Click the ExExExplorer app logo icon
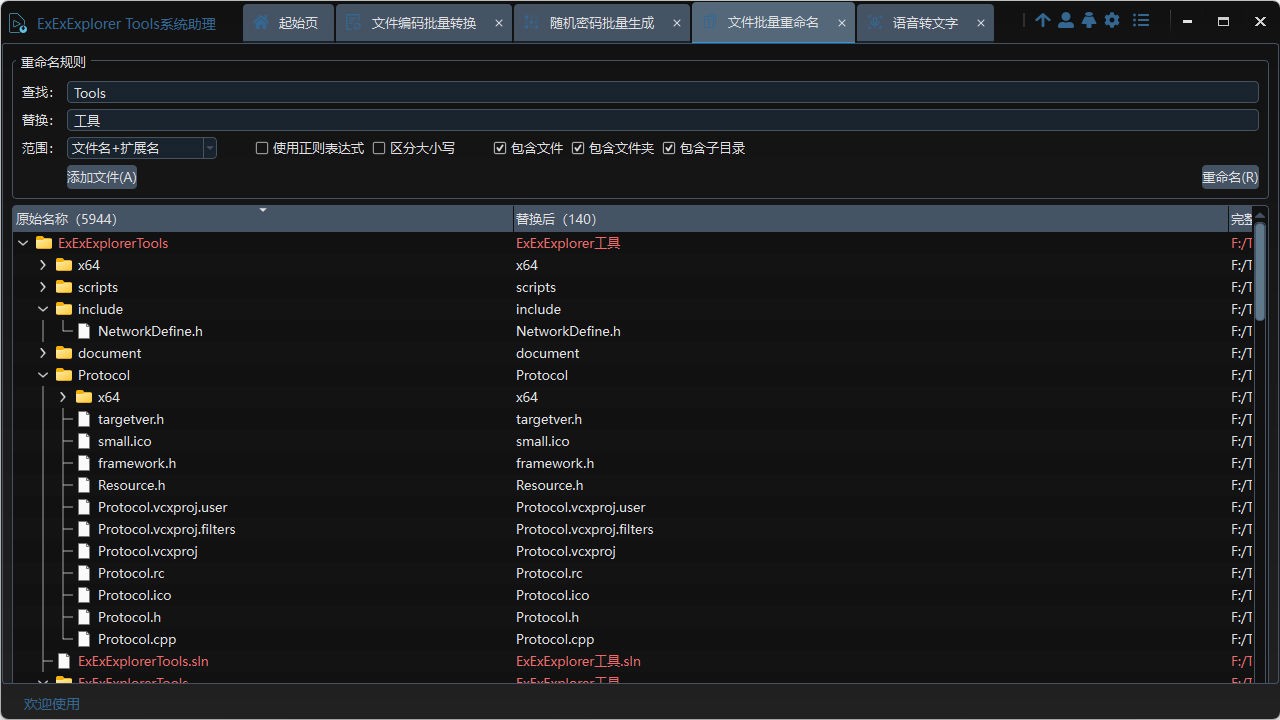Screen dimensions: 1280x720 [17, 21]
